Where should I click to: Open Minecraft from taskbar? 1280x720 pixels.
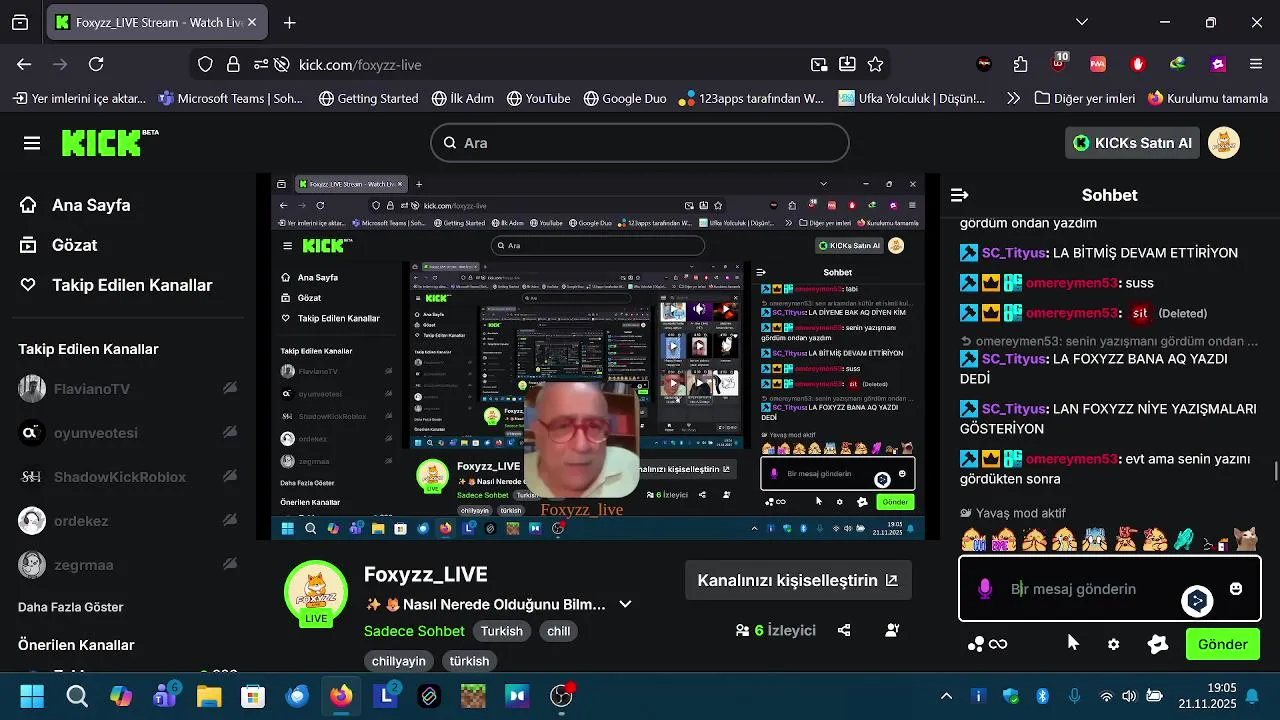click(x=473, y=696)
